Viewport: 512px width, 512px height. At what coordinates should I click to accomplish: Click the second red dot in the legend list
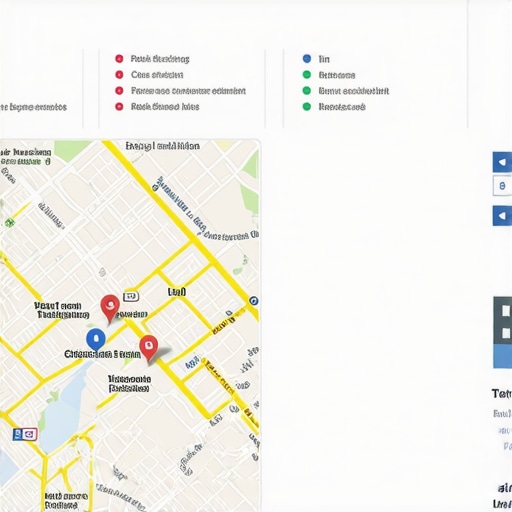(x=119, y=75)
